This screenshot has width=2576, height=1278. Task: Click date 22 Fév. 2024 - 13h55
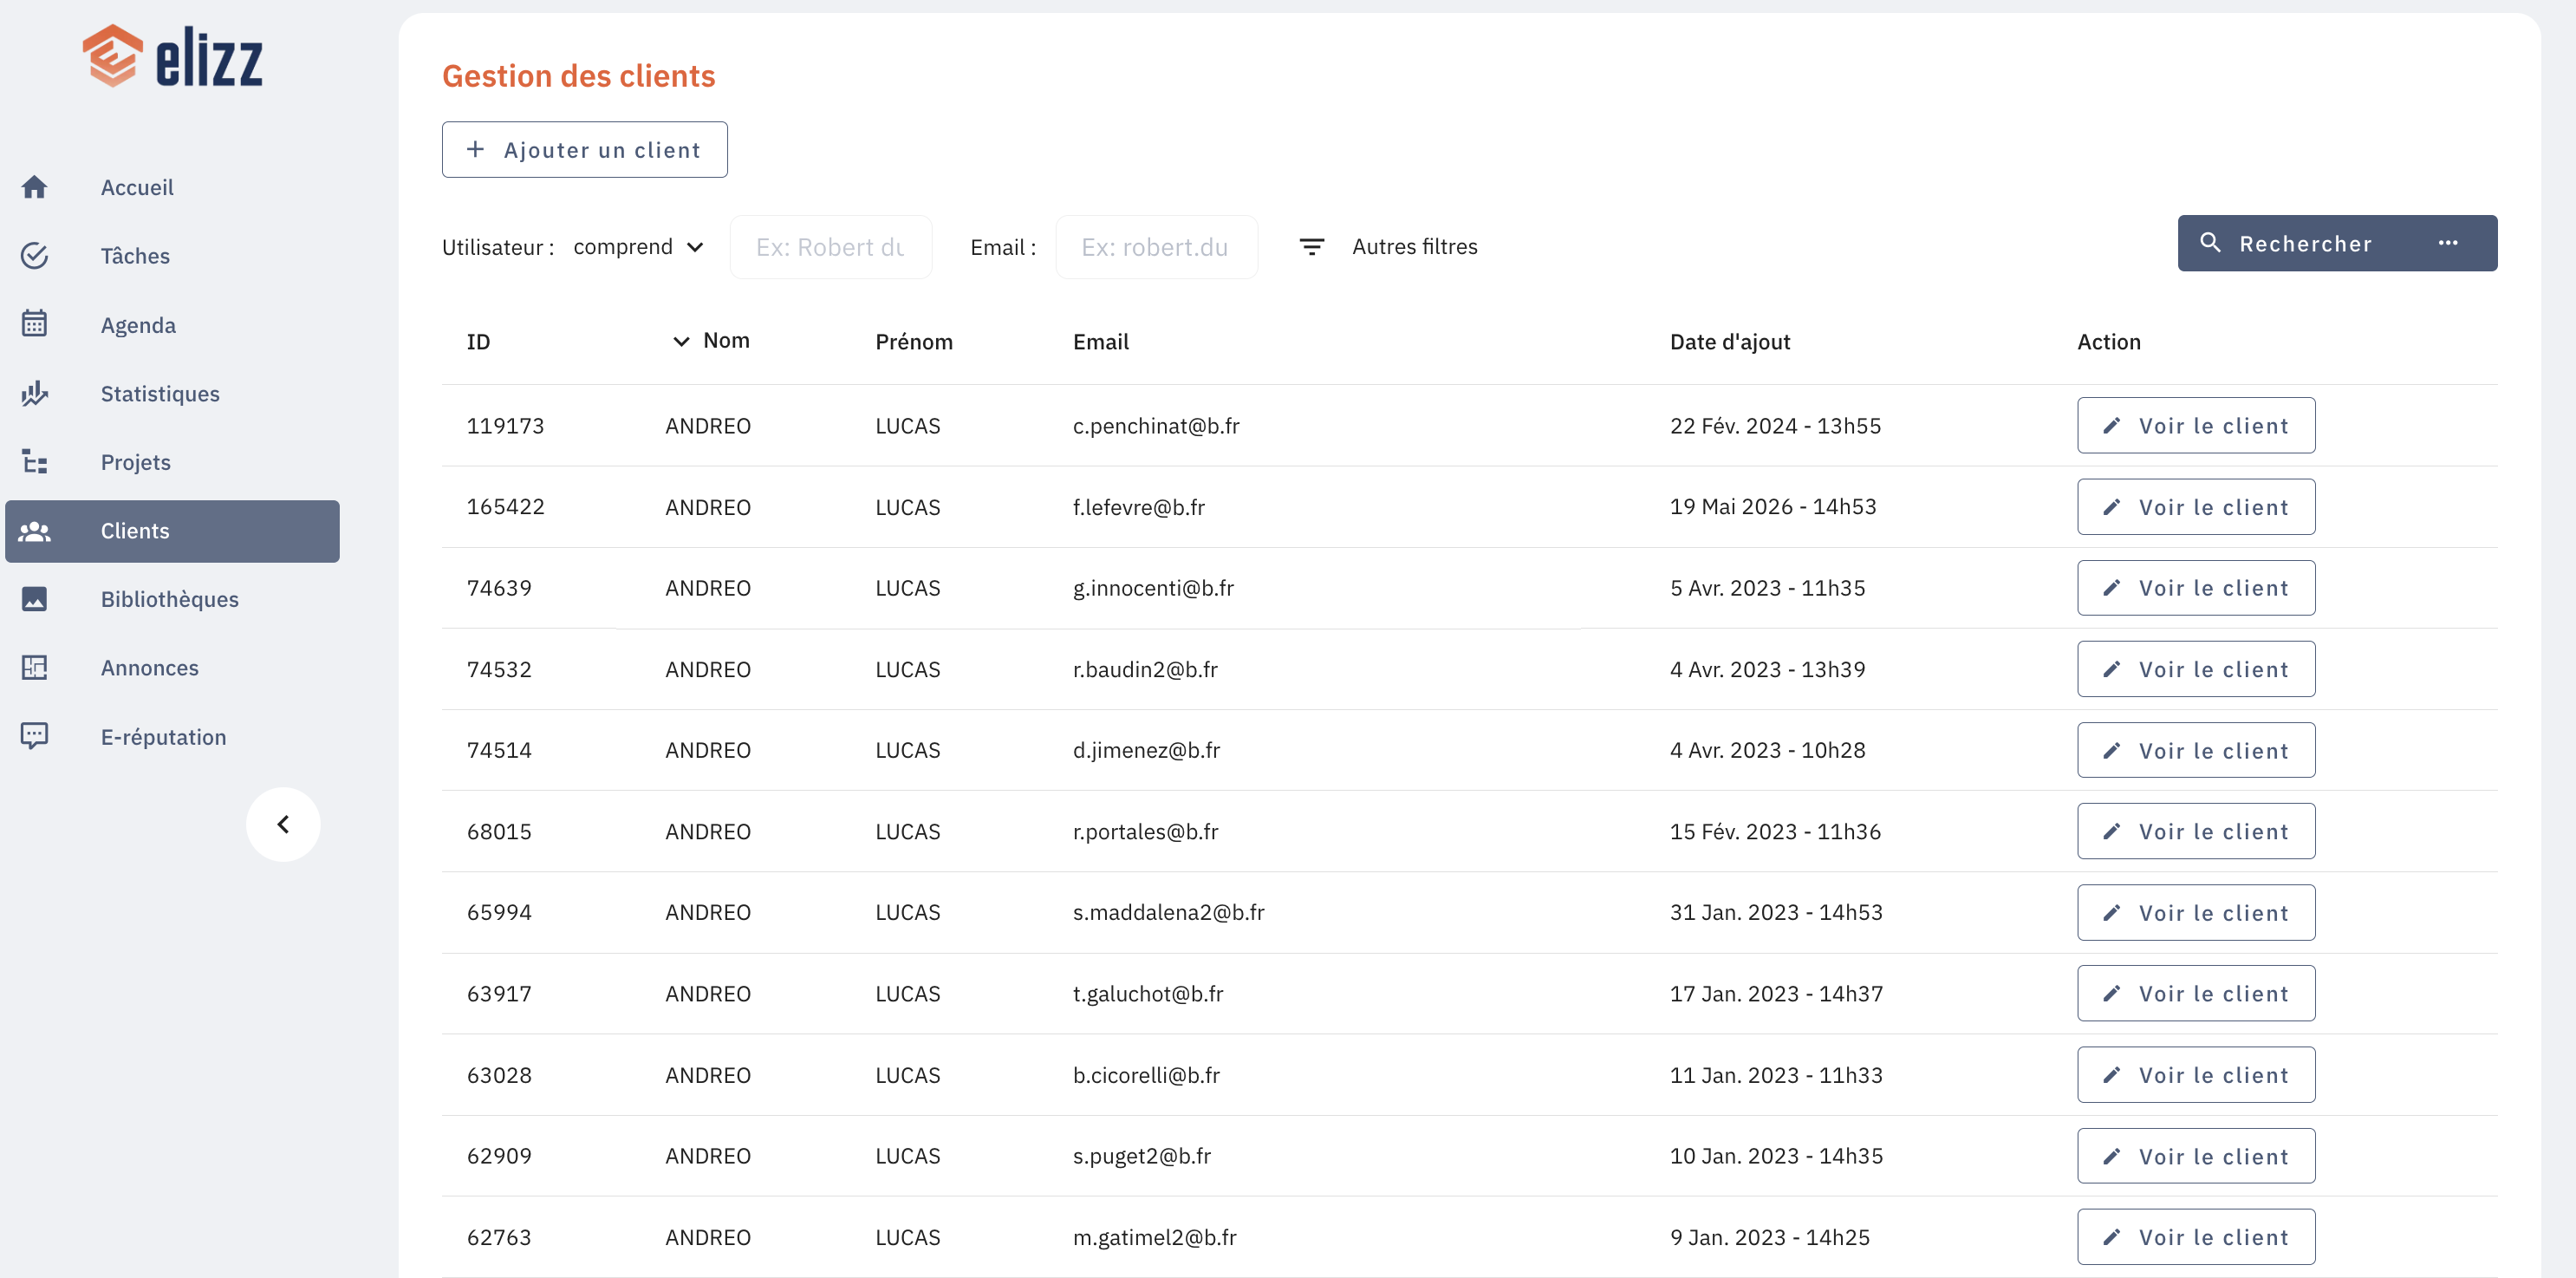1775,426
